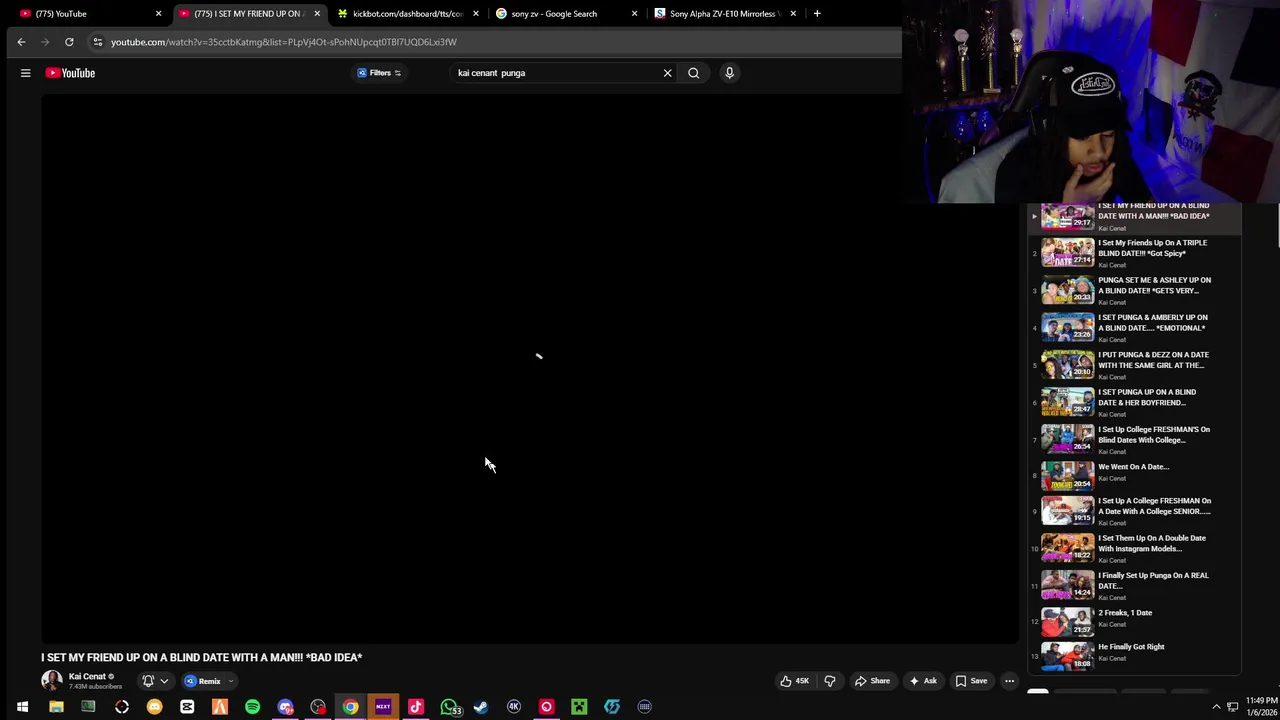Open "College FRESHMAN On A Date" video
Viewport: 1280px width, 720px height.
click(1135, 510)
